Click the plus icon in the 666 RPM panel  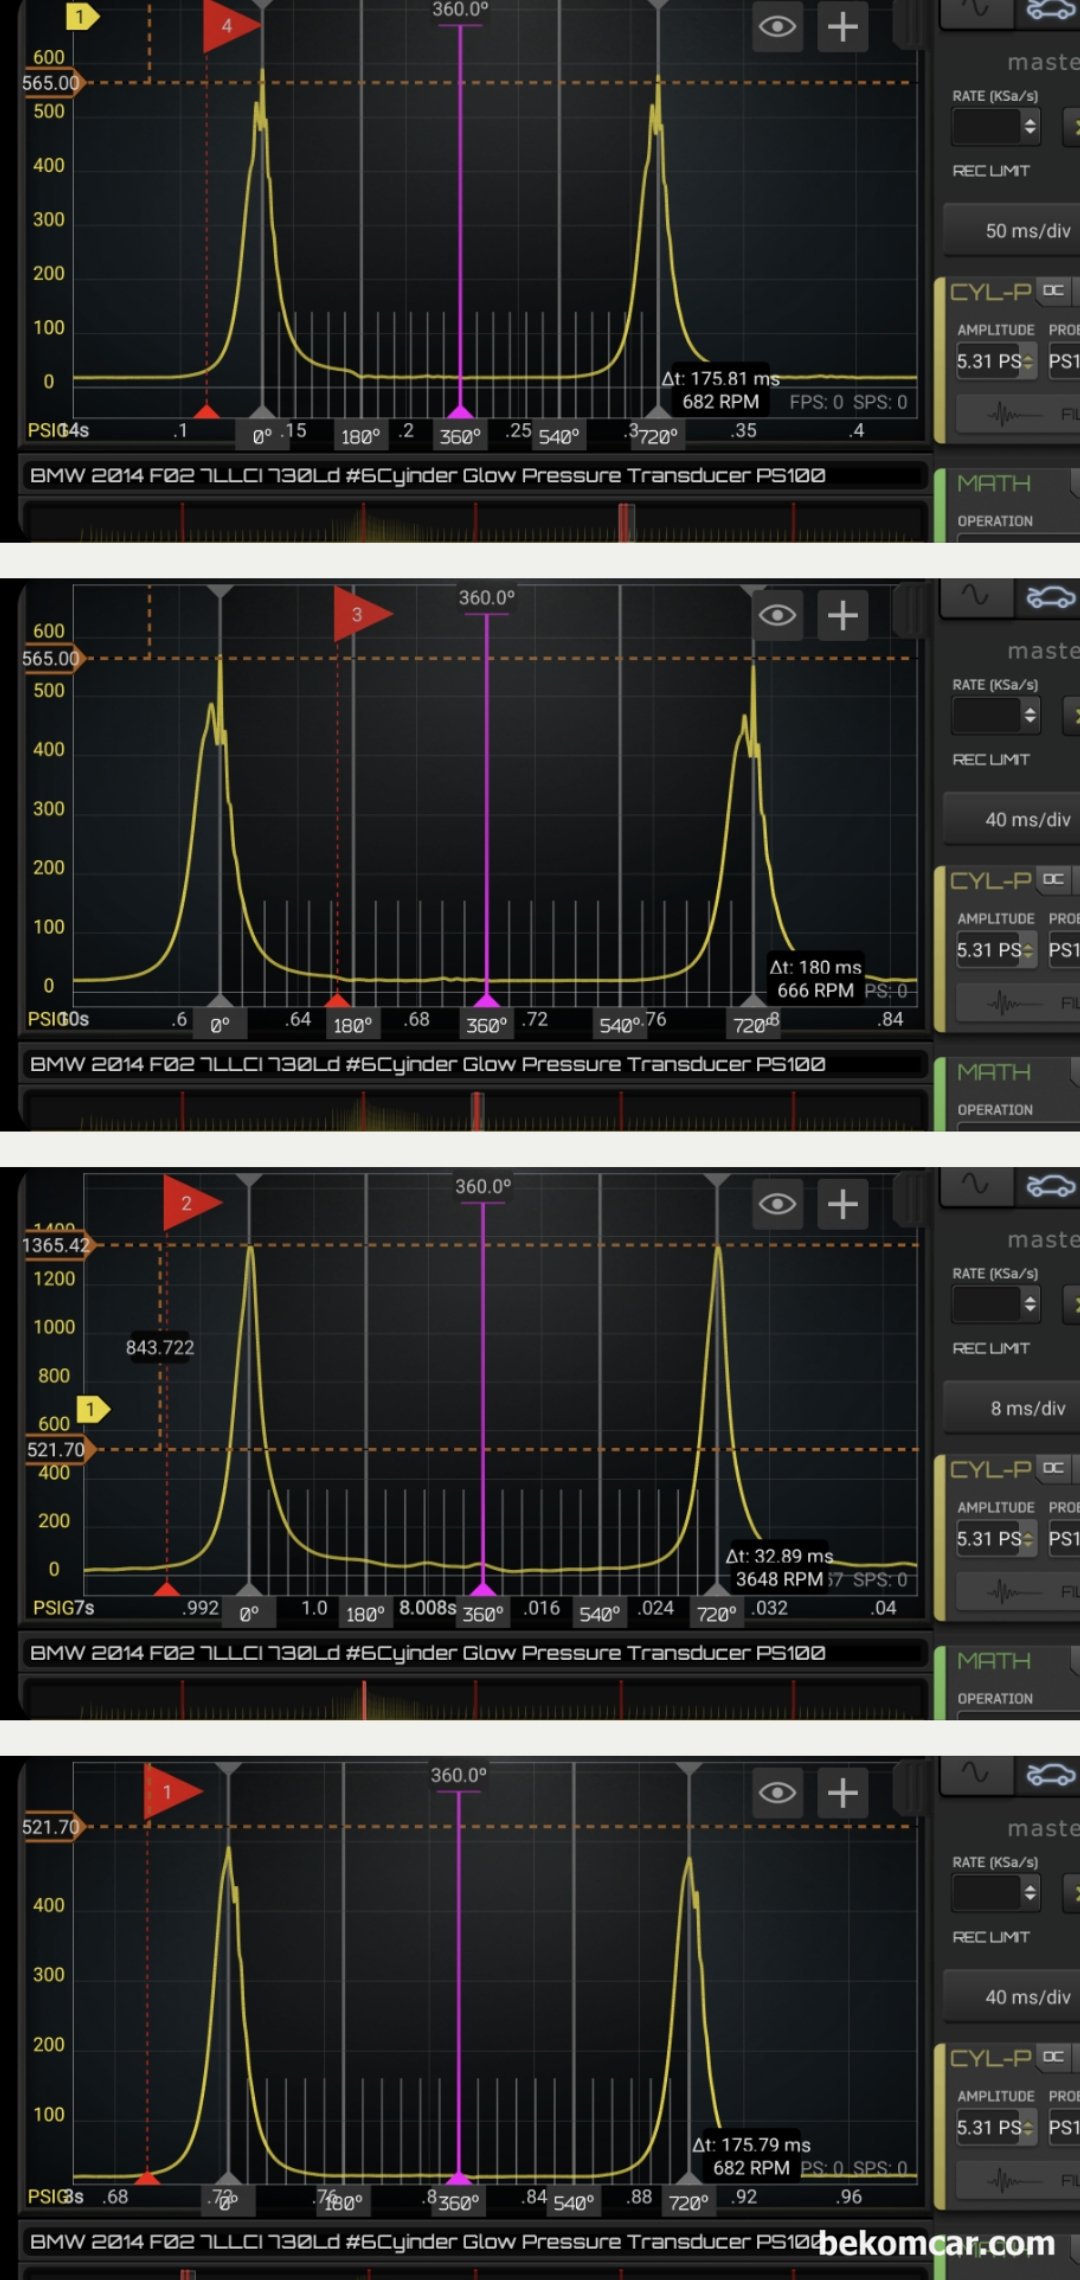[x=843, y=615]
